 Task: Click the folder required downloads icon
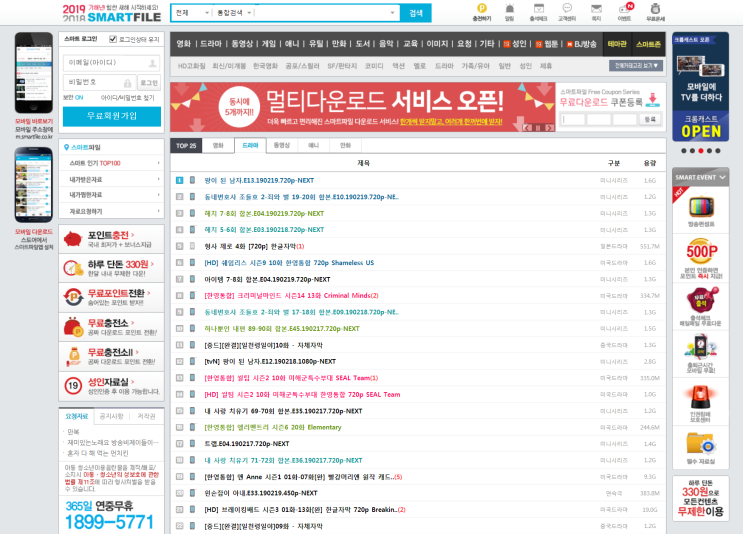click(x=700, y=445)
